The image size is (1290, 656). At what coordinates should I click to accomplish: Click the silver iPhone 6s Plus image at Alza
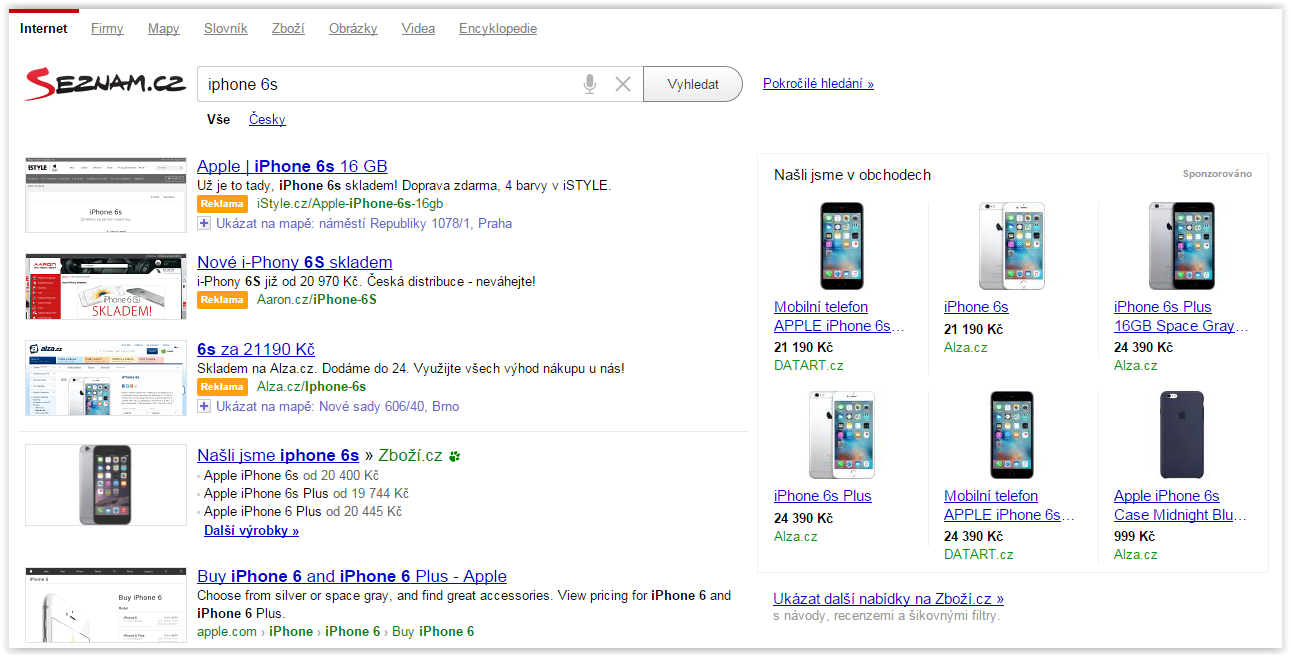coord(842,435)
